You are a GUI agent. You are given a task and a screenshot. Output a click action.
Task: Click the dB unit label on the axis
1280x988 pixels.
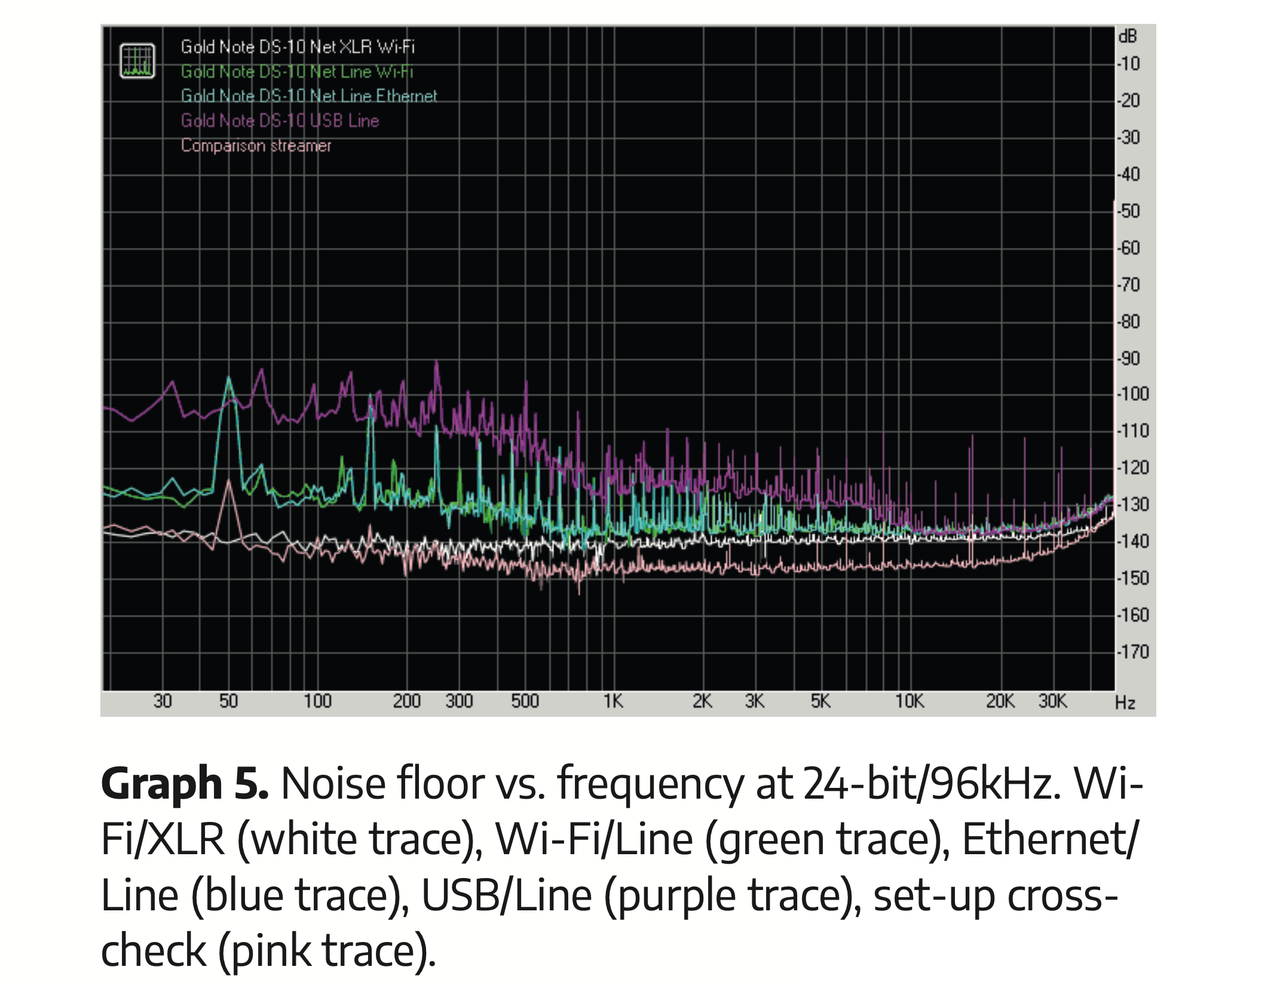coord(1128,36)
